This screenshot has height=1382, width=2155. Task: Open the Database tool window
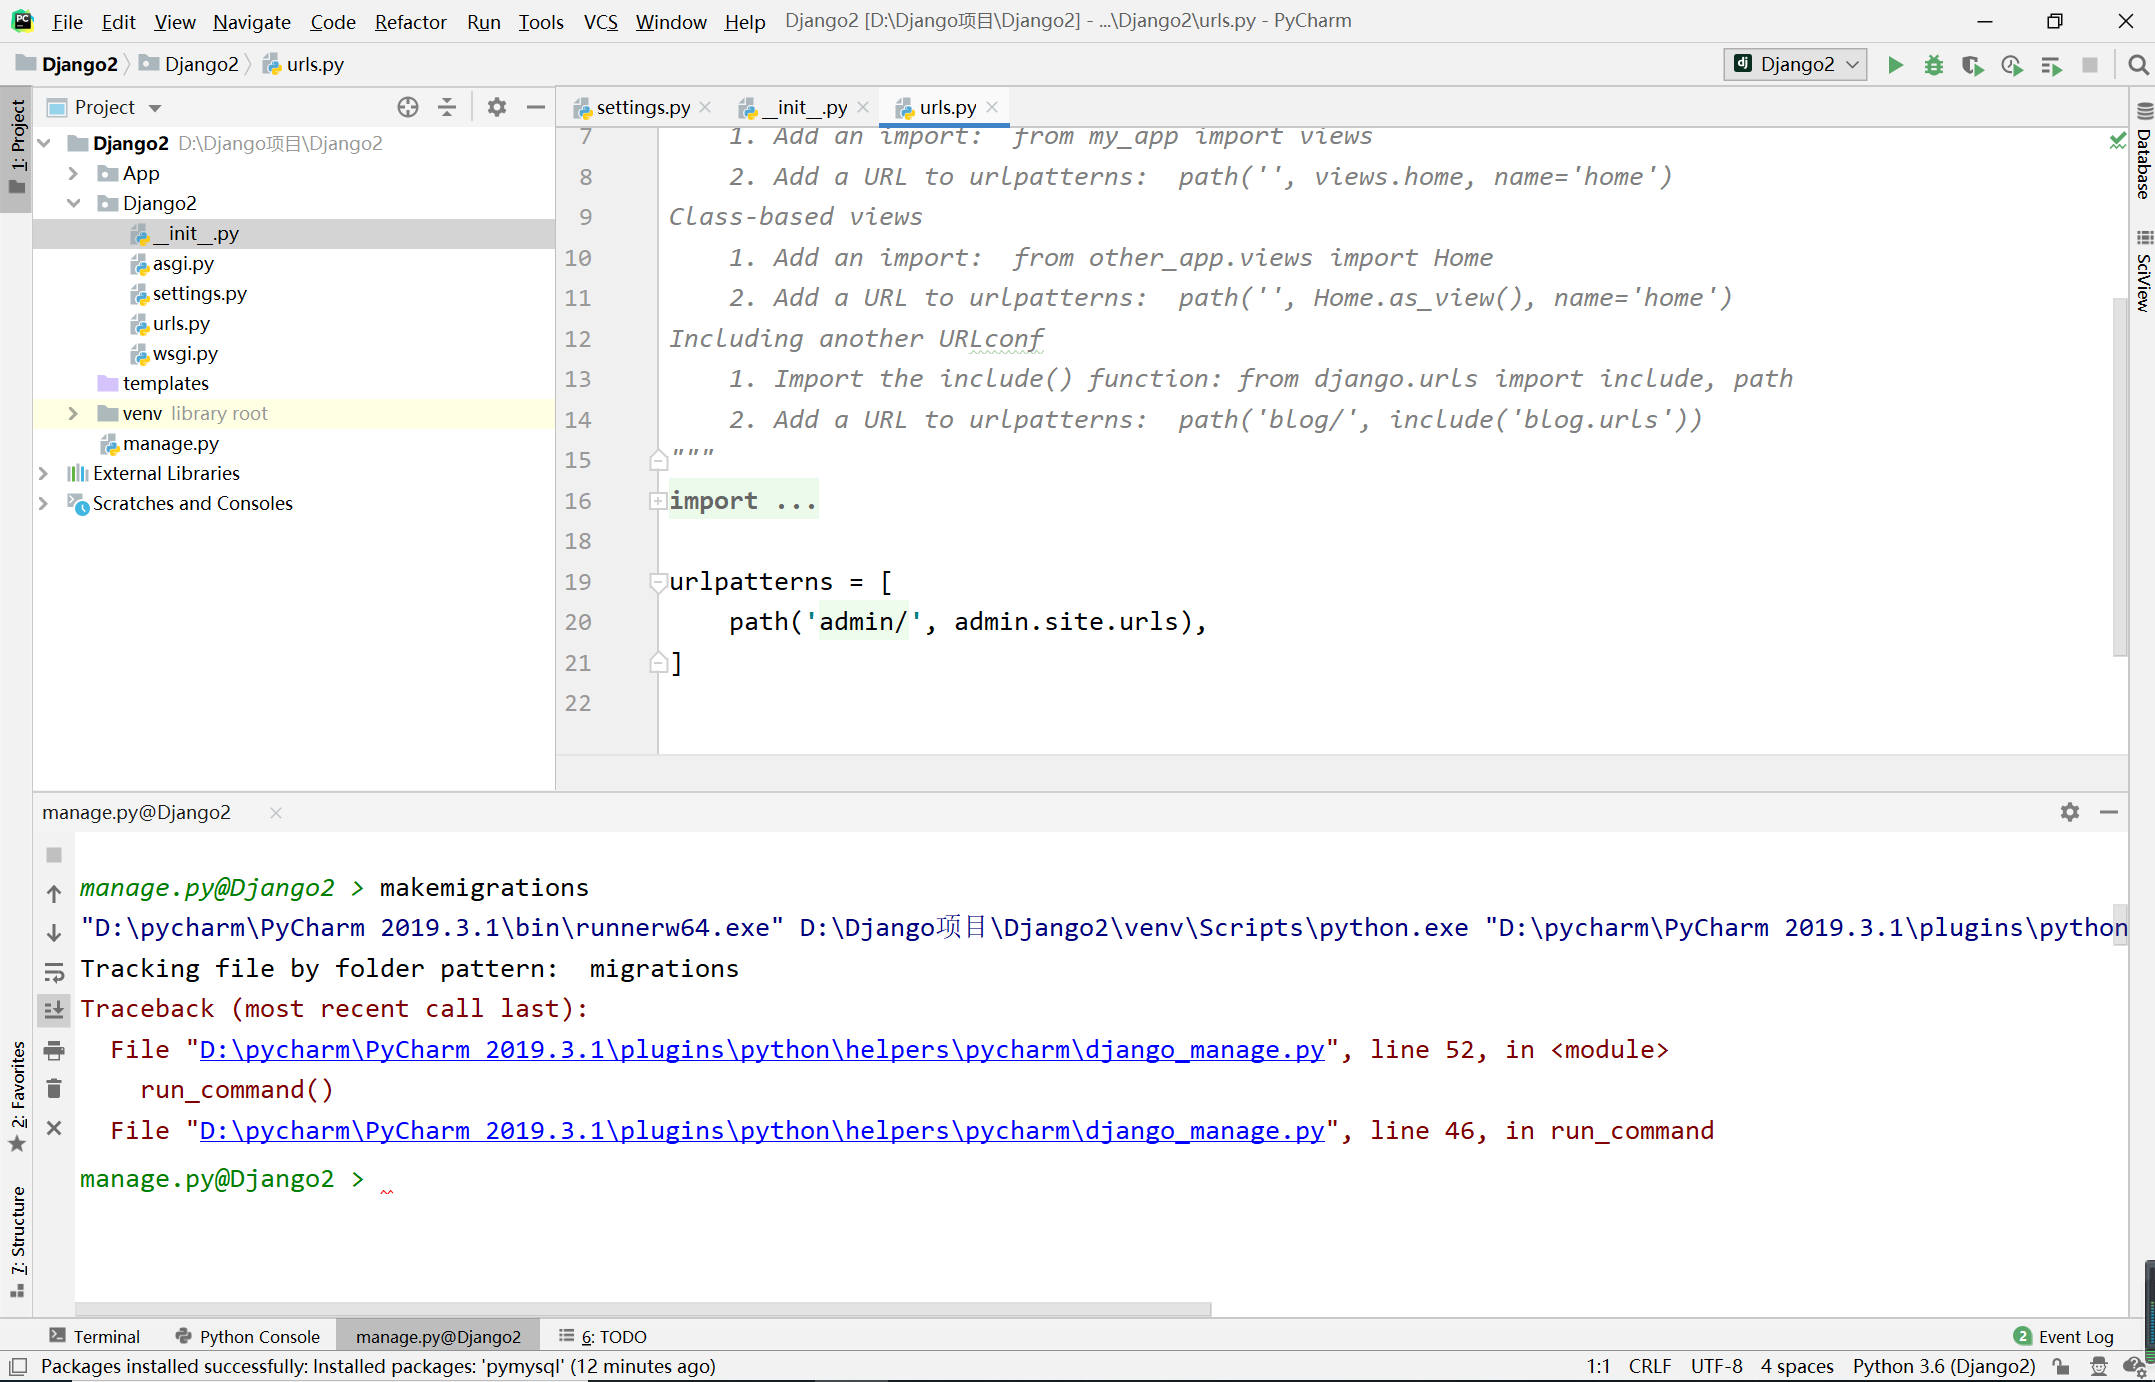[x=2144, y=152]
